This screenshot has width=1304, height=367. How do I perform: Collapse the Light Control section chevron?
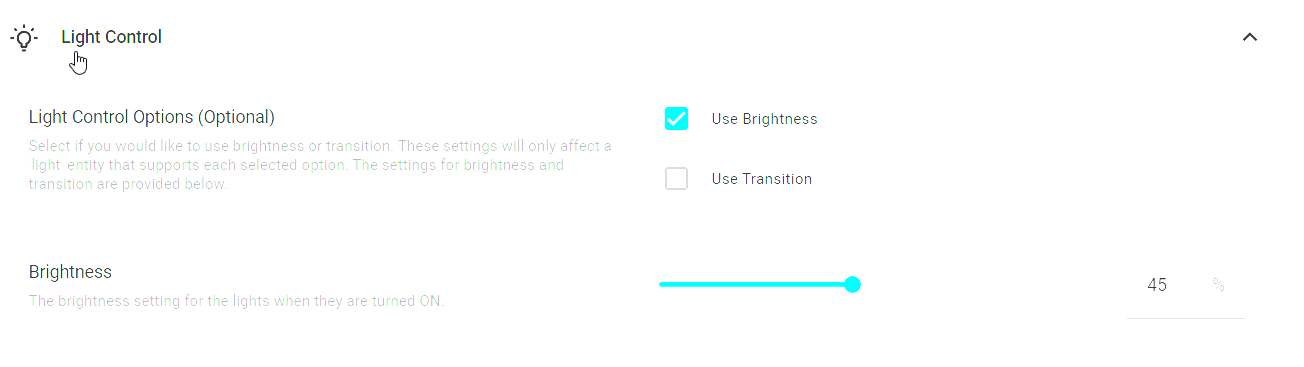1249,37
